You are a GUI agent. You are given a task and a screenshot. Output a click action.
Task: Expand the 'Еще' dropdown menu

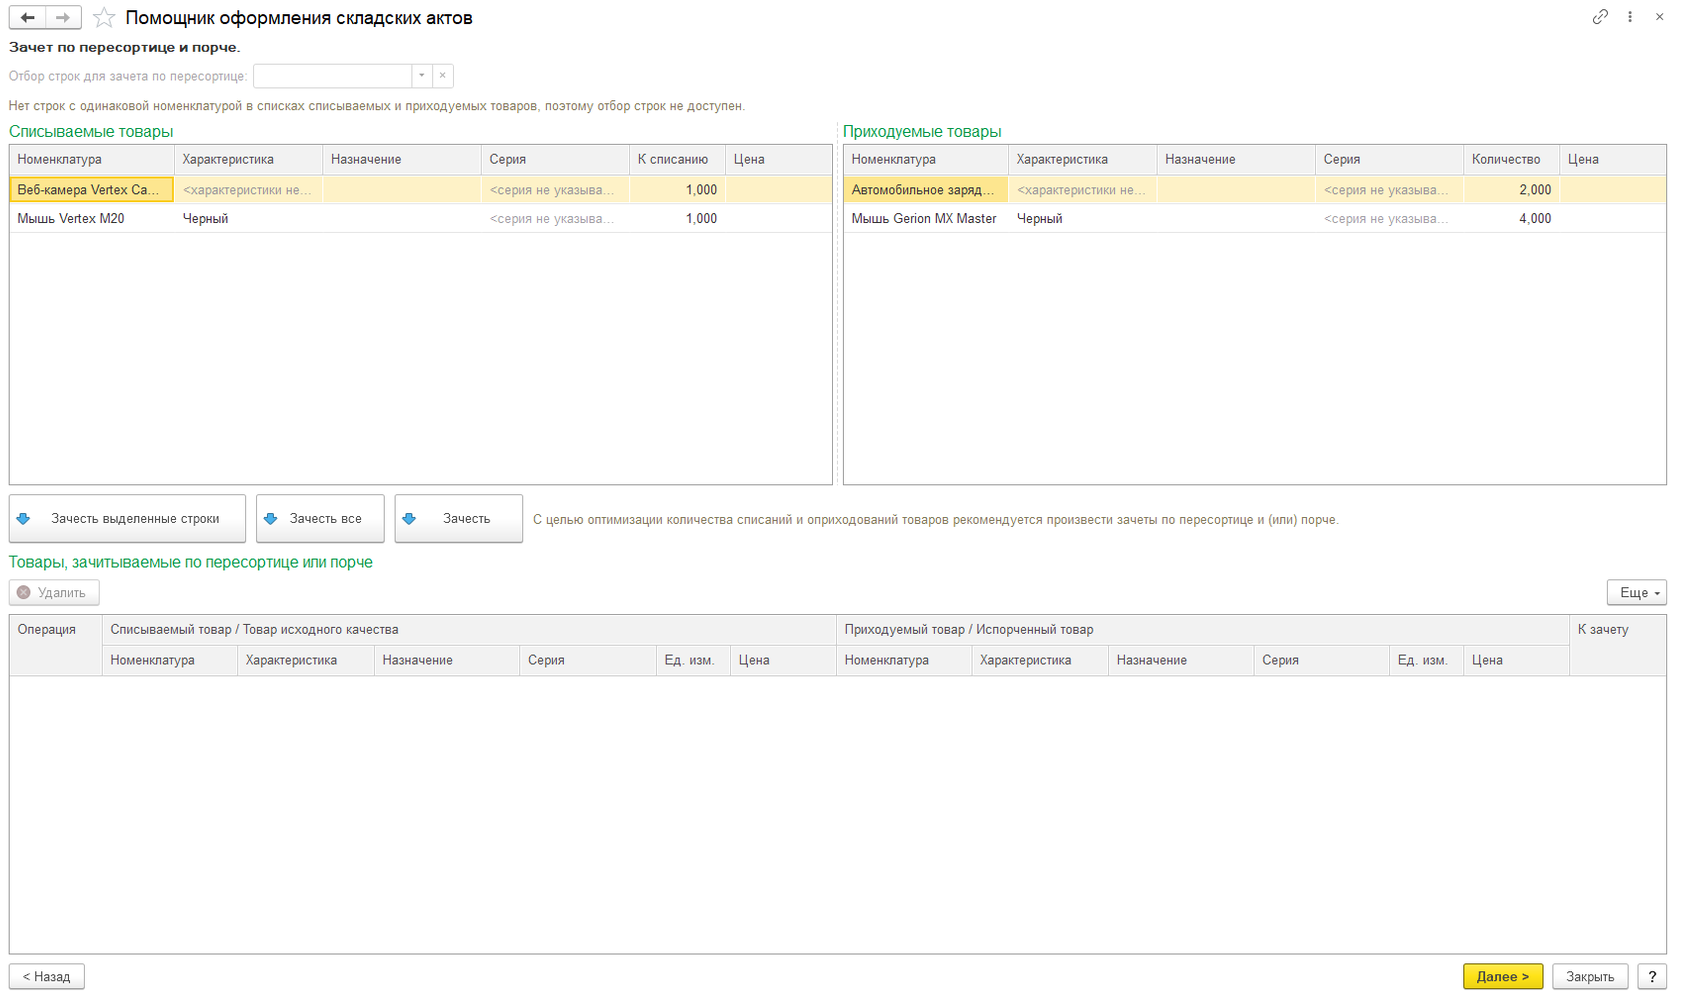(x=1637, y=593)
